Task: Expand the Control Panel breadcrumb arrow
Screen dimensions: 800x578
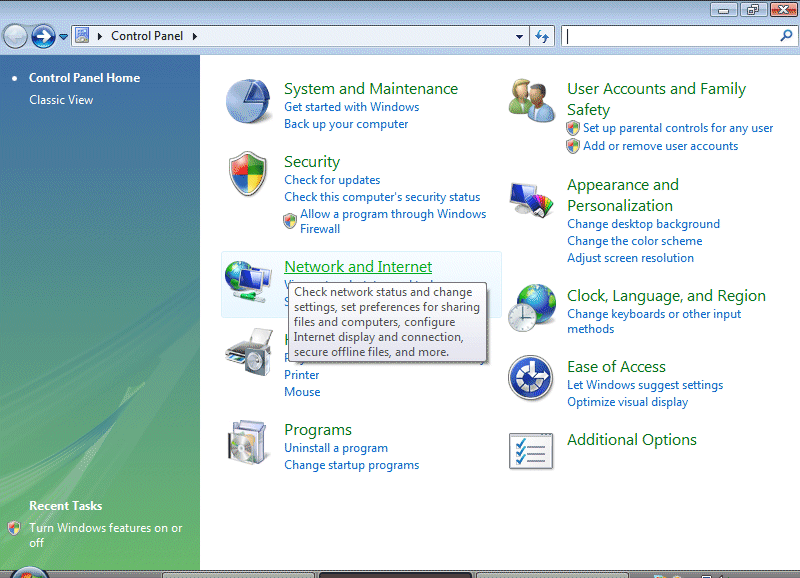Action: click(195, 37)
